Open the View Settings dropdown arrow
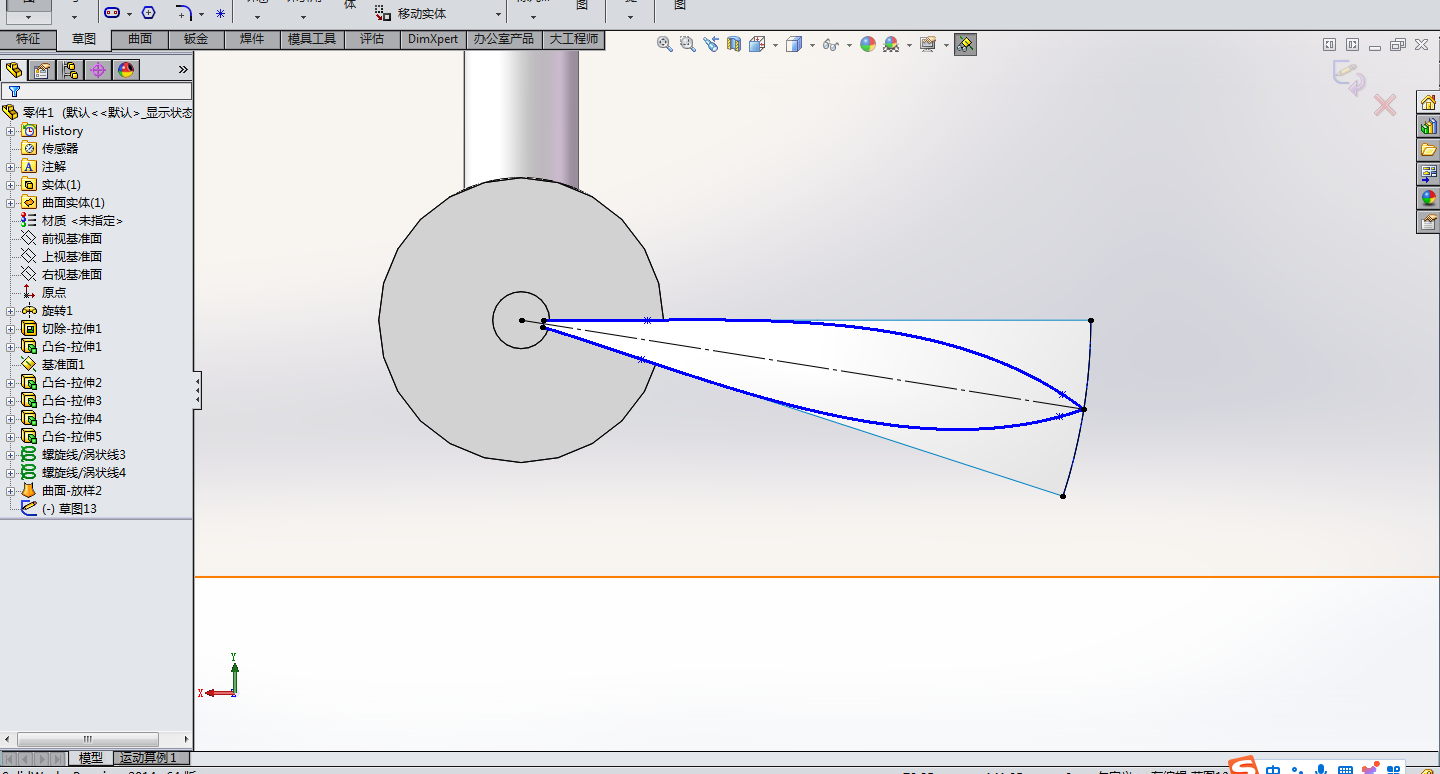Image resolution: width=1440 pixels, height=774 pixels. 944,45
